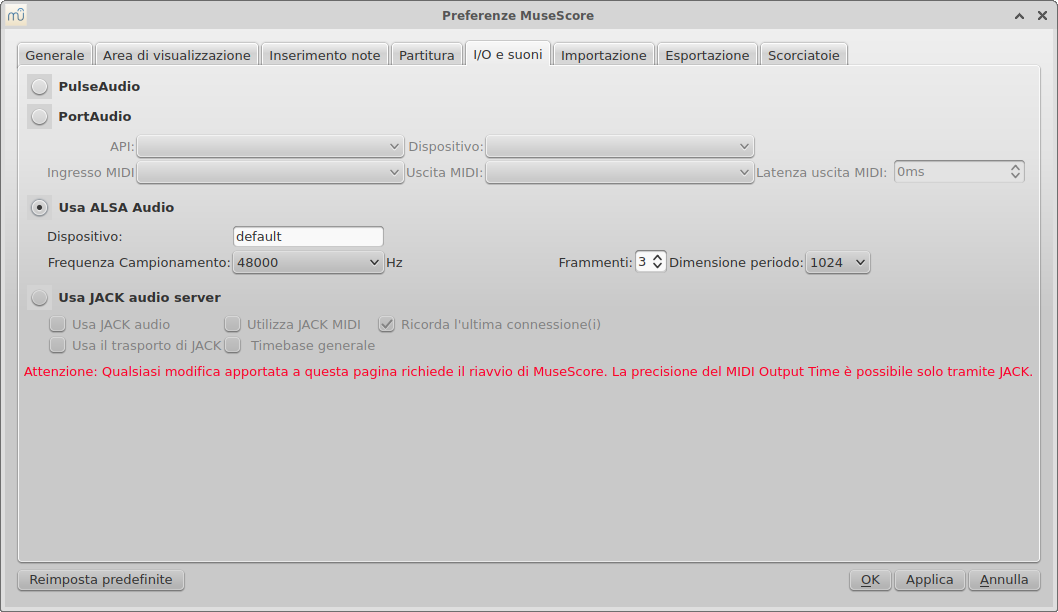Click the Hz unit label
This screenshot has height=612, width=1058.
point(394,262)
